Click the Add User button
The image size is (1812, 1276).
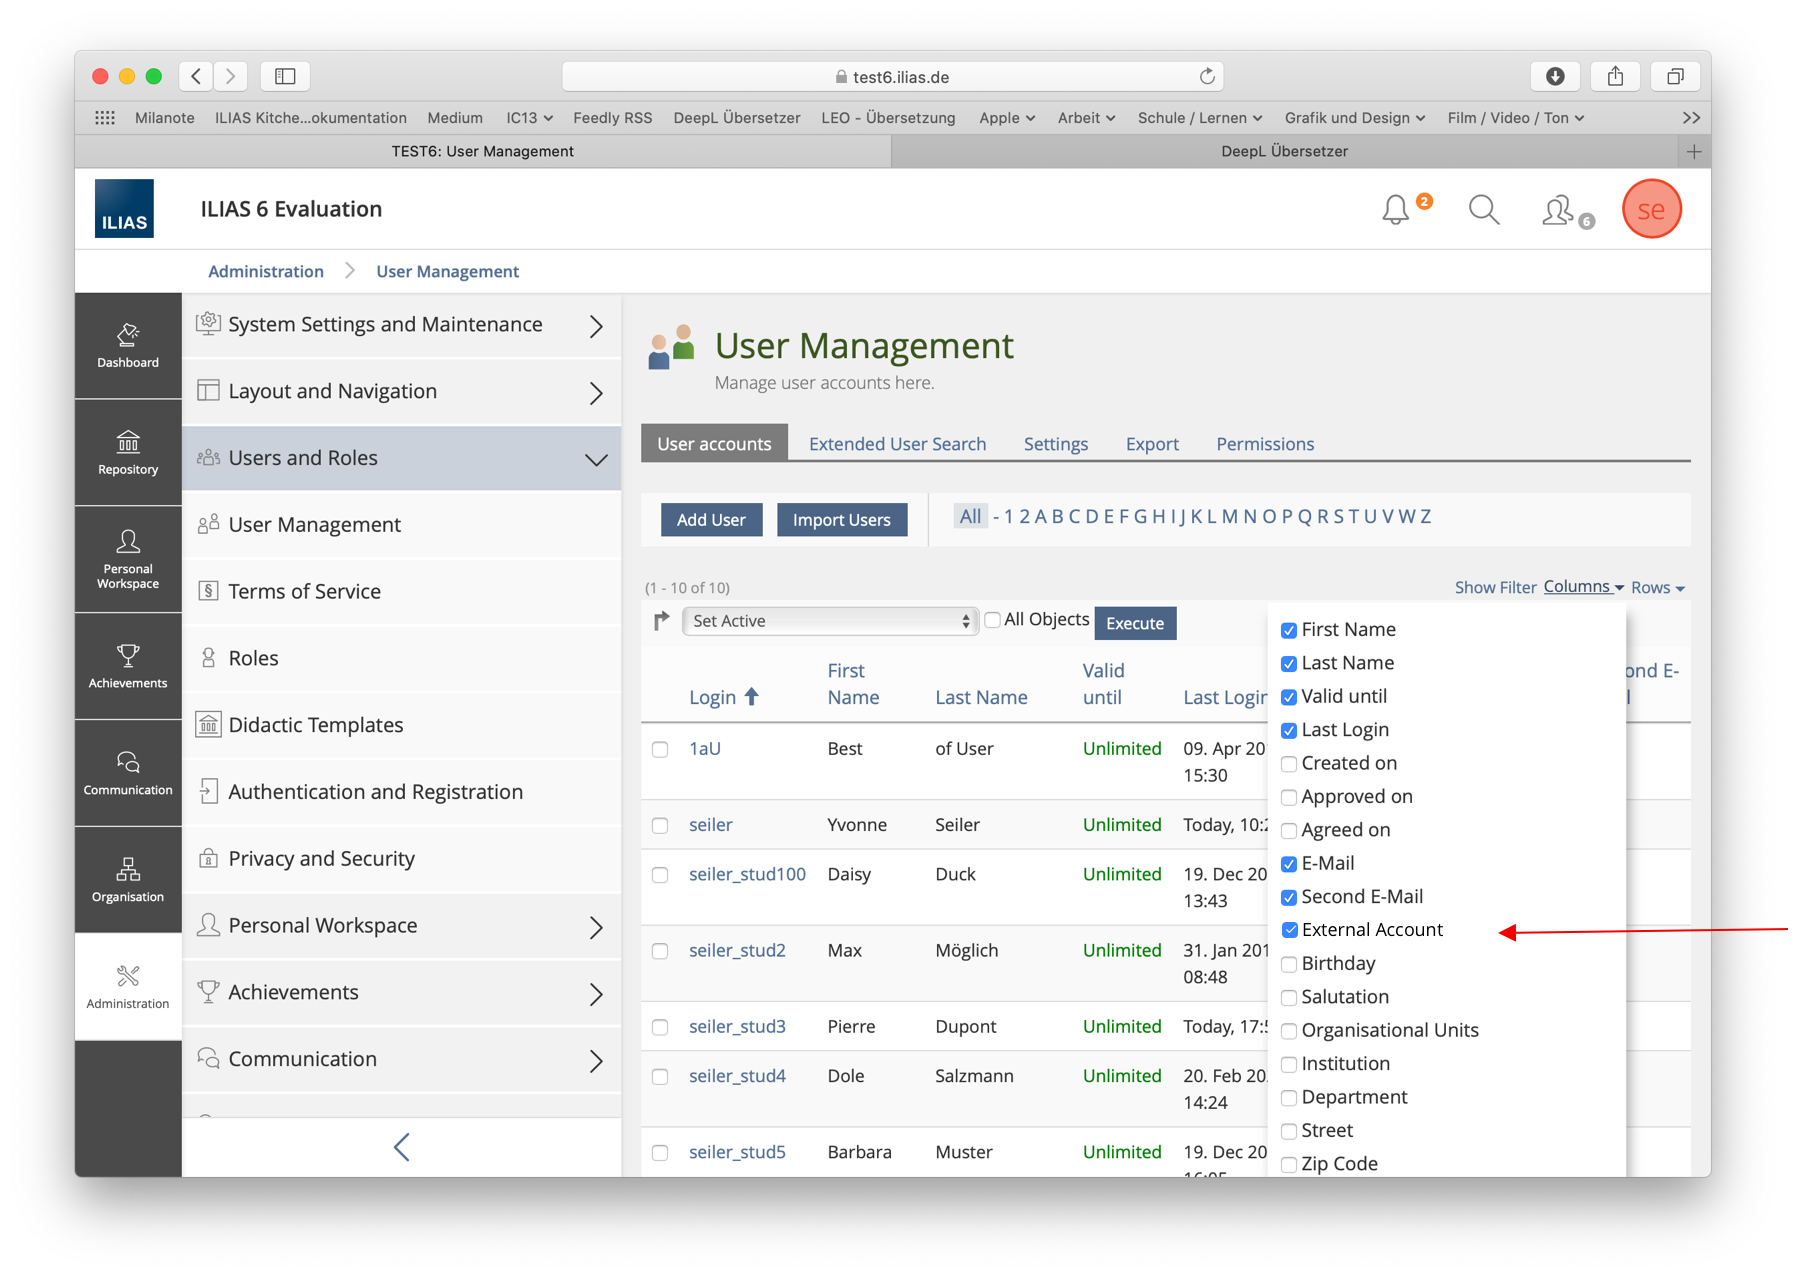tap(711, 520)
